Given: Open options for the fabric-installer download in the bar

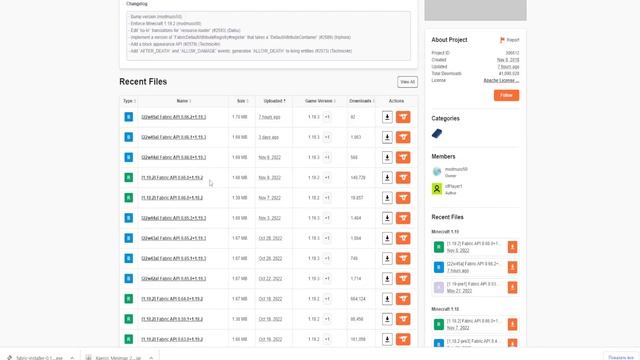Looking at the screenshot, I should (72, 358).
